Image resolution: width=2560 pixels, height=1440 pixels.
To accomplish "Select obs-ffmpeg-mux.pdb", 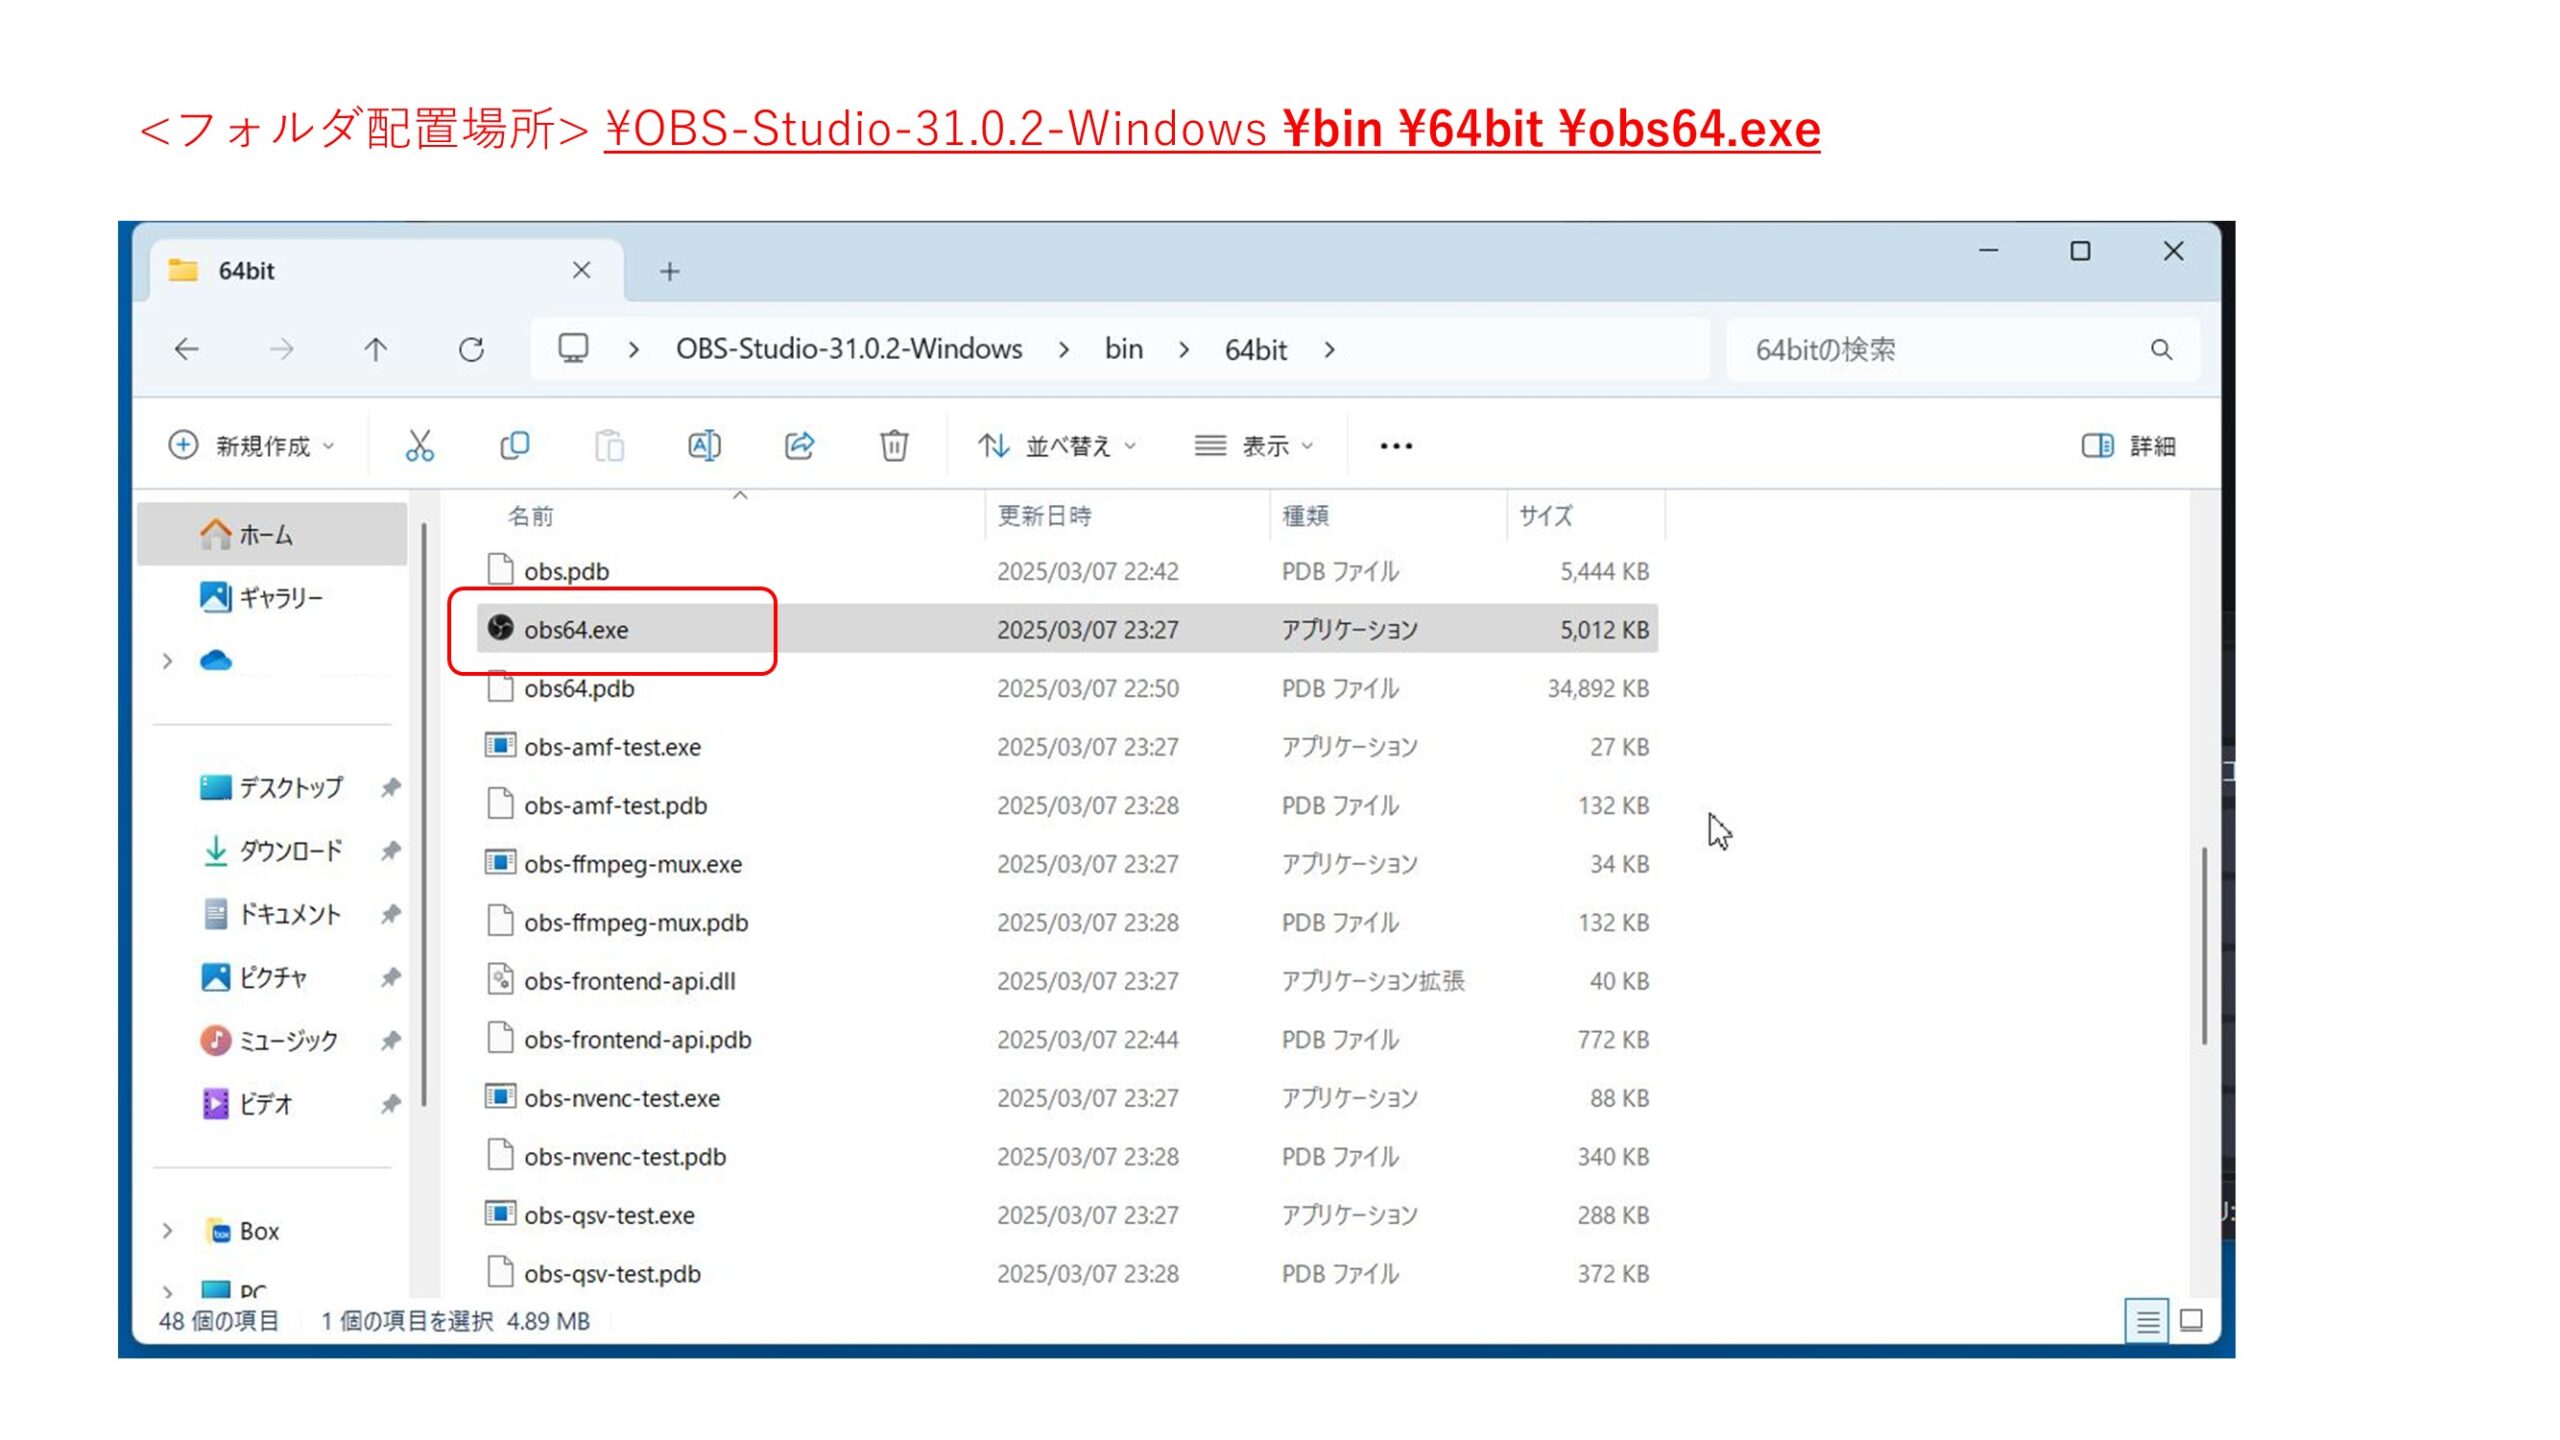I will point(1067,922).
